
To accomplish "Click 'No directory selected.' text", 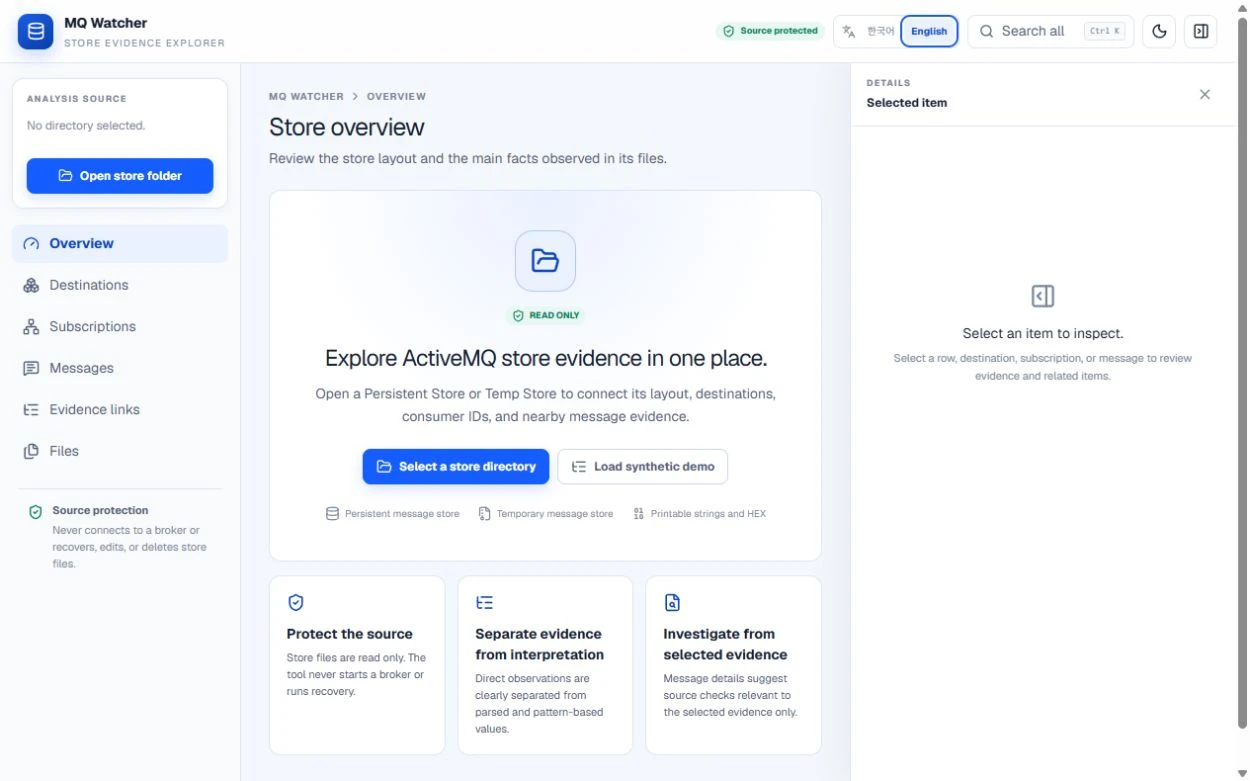I will (x=86, y=126).
